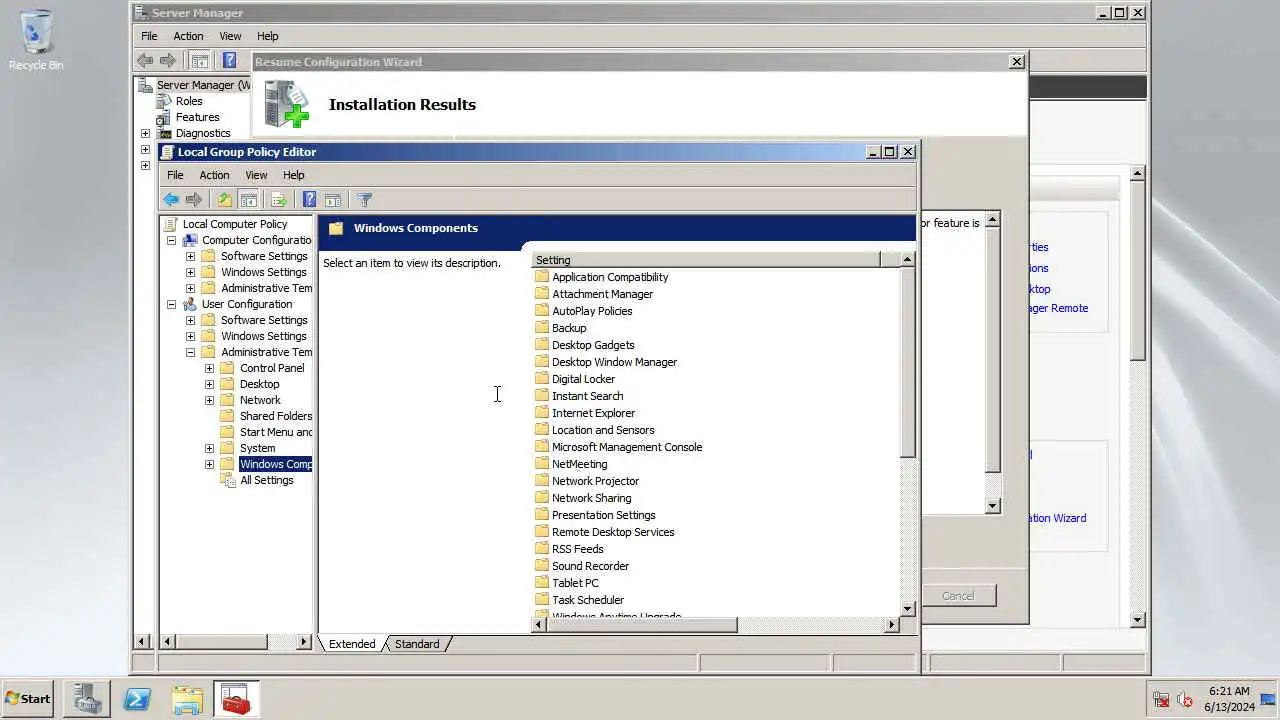Screen dimensions: 1280x720
Task: Open the Attachment Manager folder
Action: tap(602, 294)
